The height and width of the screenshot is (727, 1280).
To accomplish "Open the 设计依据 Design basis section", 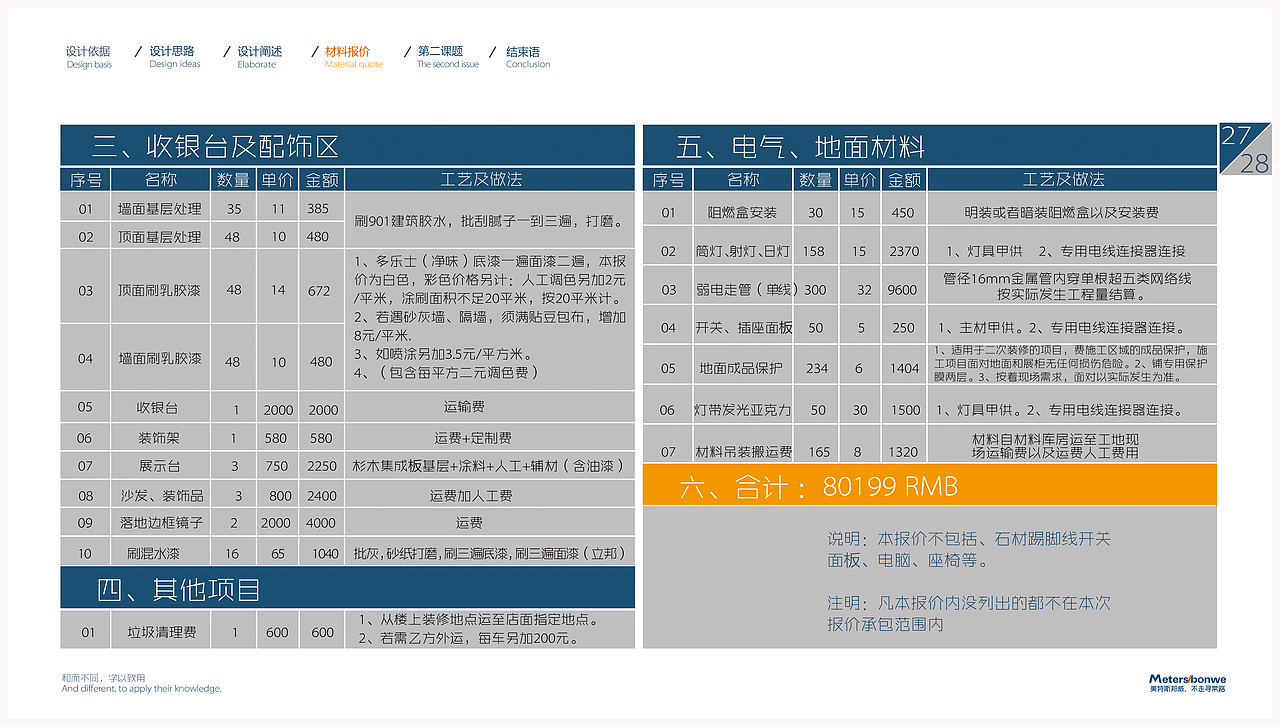I will [x=89, y=57].
